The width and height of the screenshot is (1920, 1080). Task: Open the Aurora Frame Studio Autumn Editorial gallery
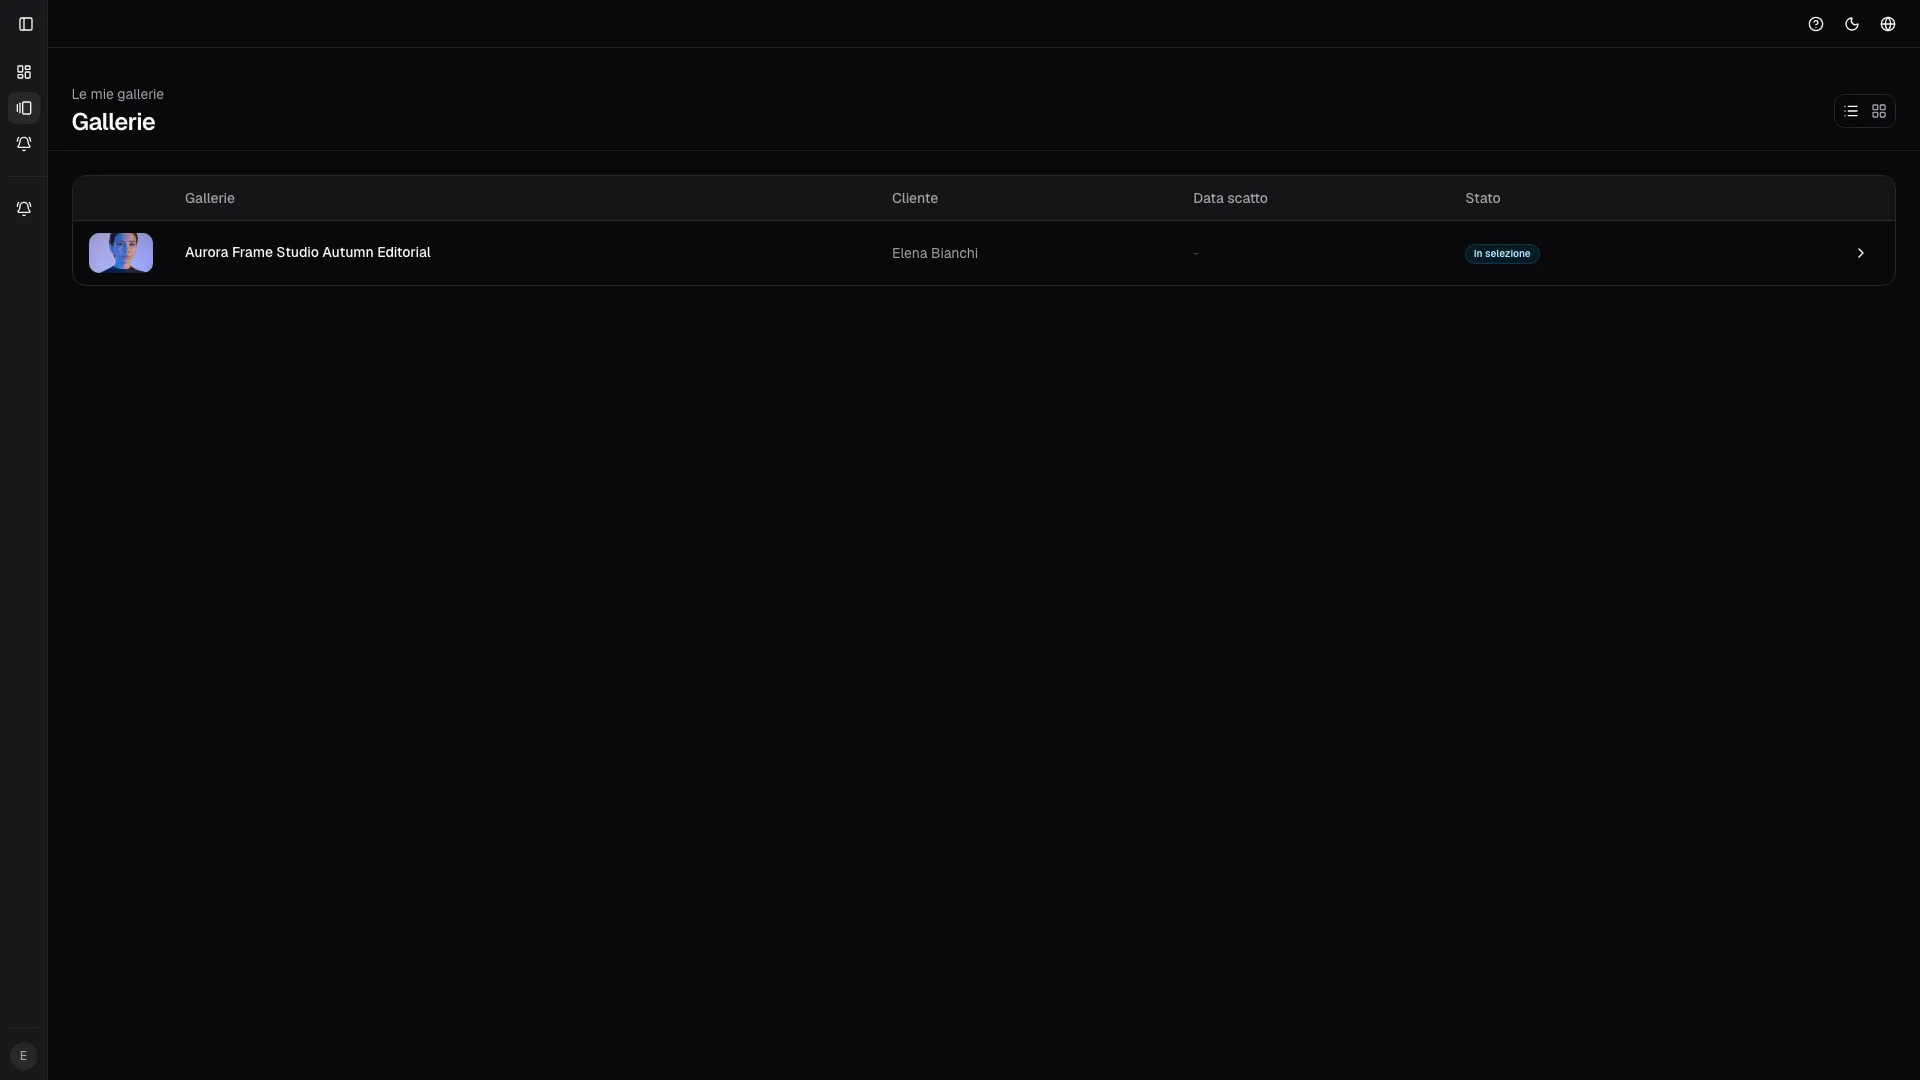click(307, 252)
